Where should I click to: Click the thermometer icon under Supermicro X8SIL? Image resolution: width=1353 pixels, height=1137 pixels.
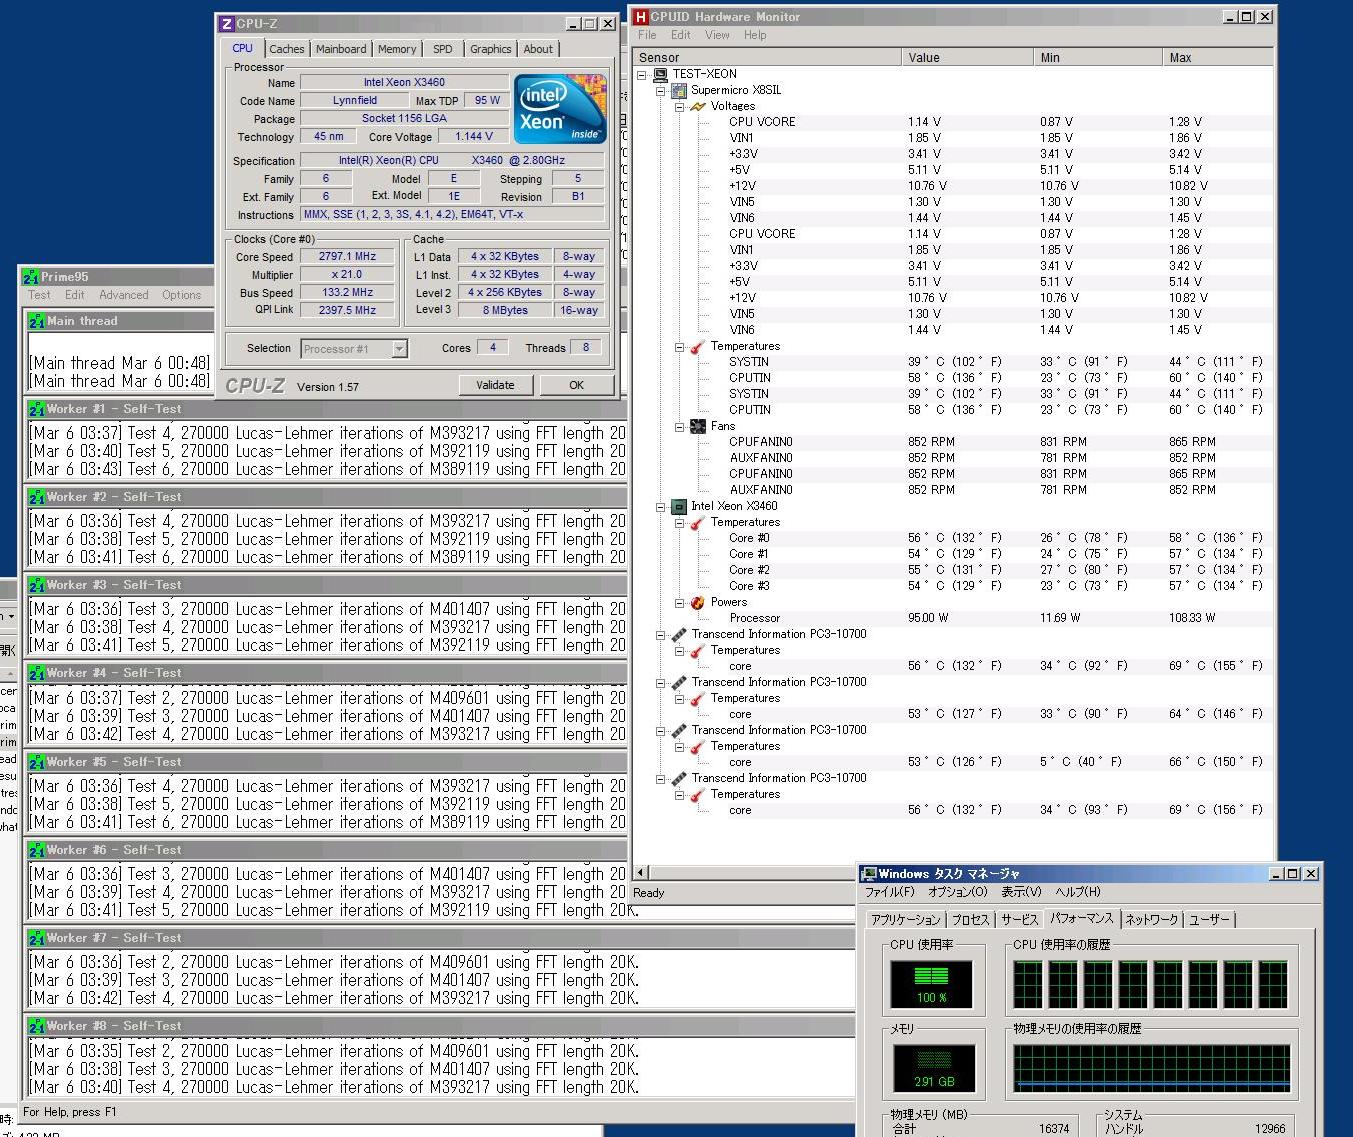698,346
